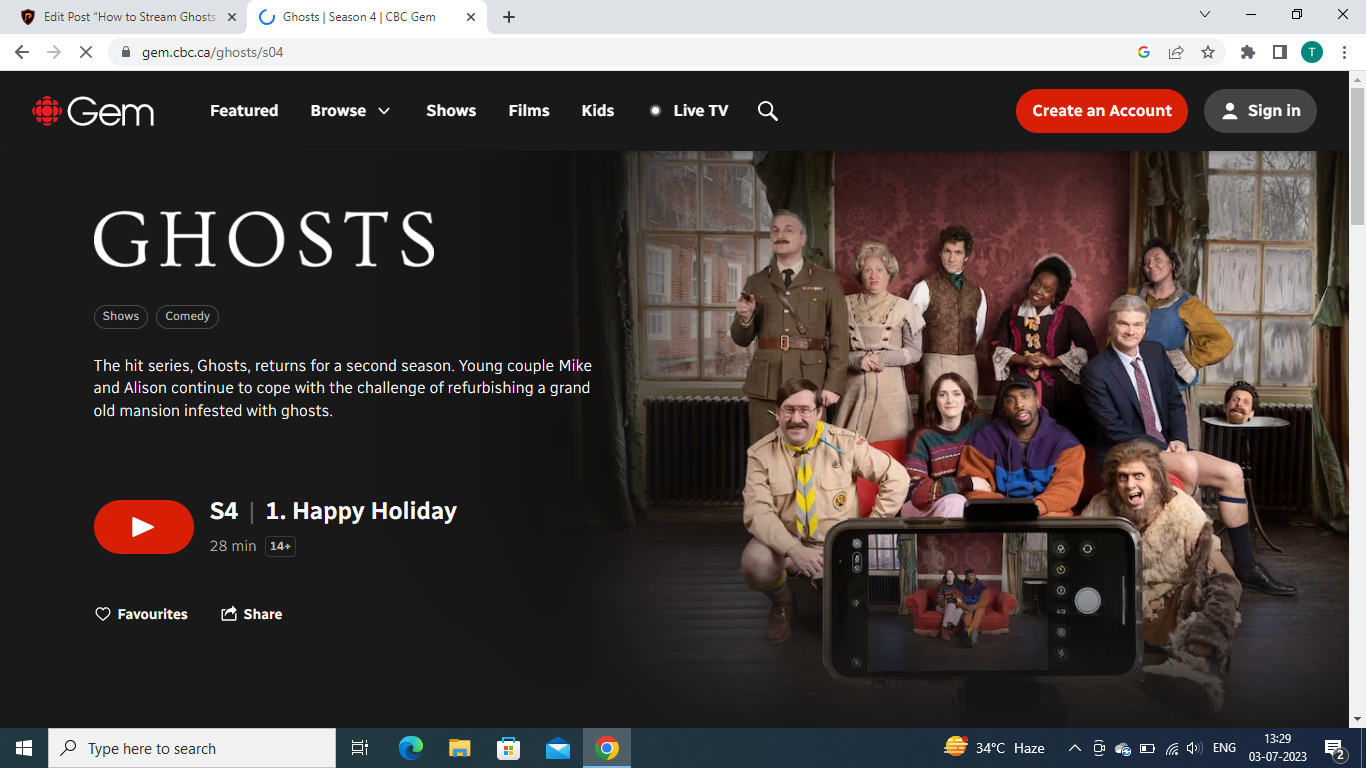Click the episode title 1. Happy Holiday
The image size is (1366, 768).
(x=361, y=511)
